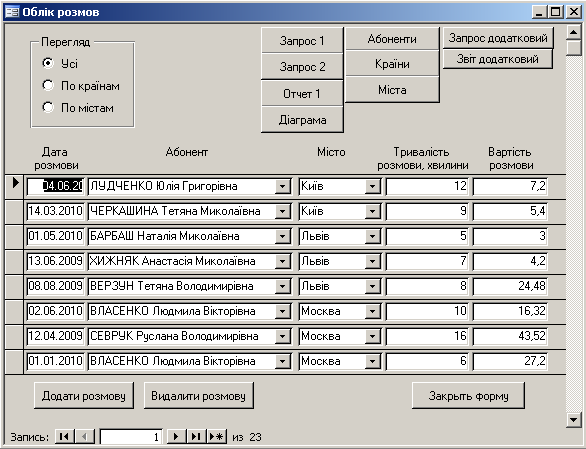Click the record number input field

point(131,436)
